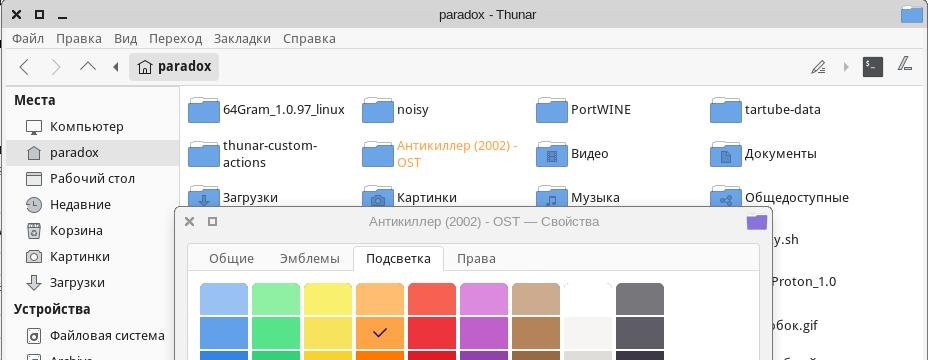Click the purple folder icon in dialog titlebar
Screen dimensions: 928x360
757,222
